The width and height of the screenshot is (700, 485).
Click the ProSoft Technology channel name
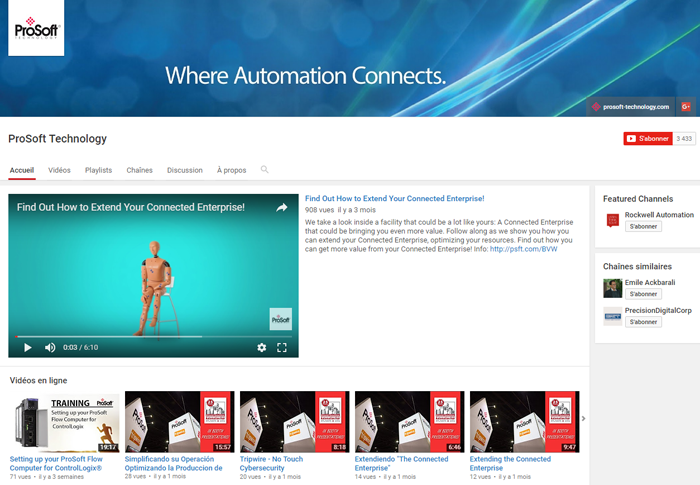tap(58, 139)
